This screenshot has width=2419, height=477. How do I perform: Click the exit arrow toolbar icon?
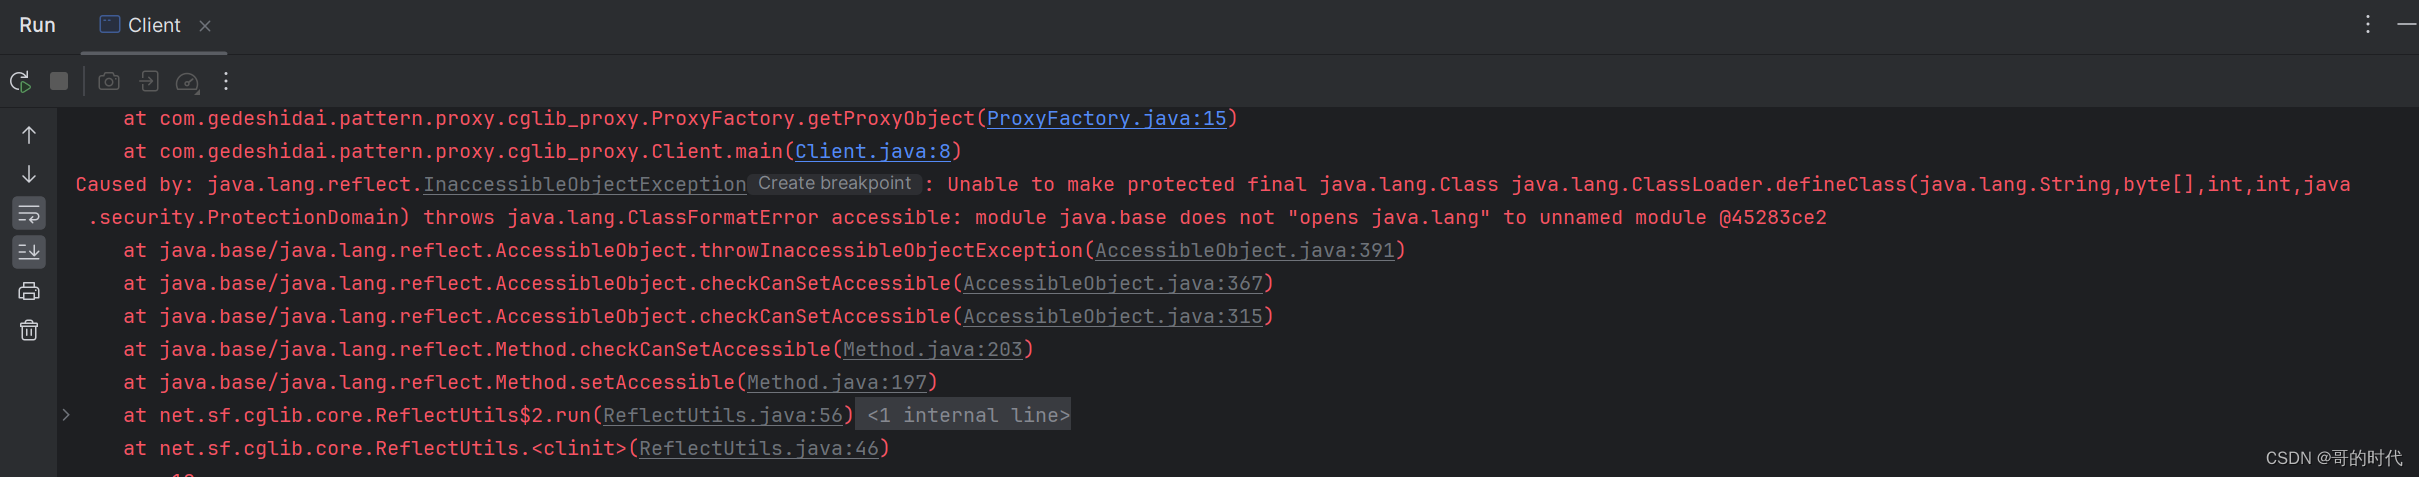point(149,82)
